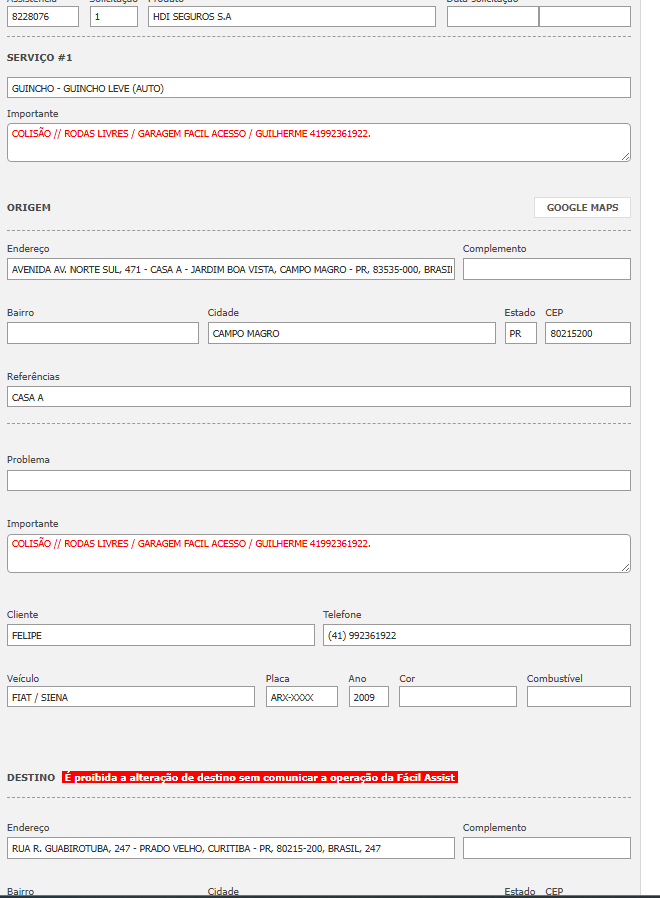Click the empty Bairro field in Origem
The image size is (660, 898).
click(x=103, y=333)
